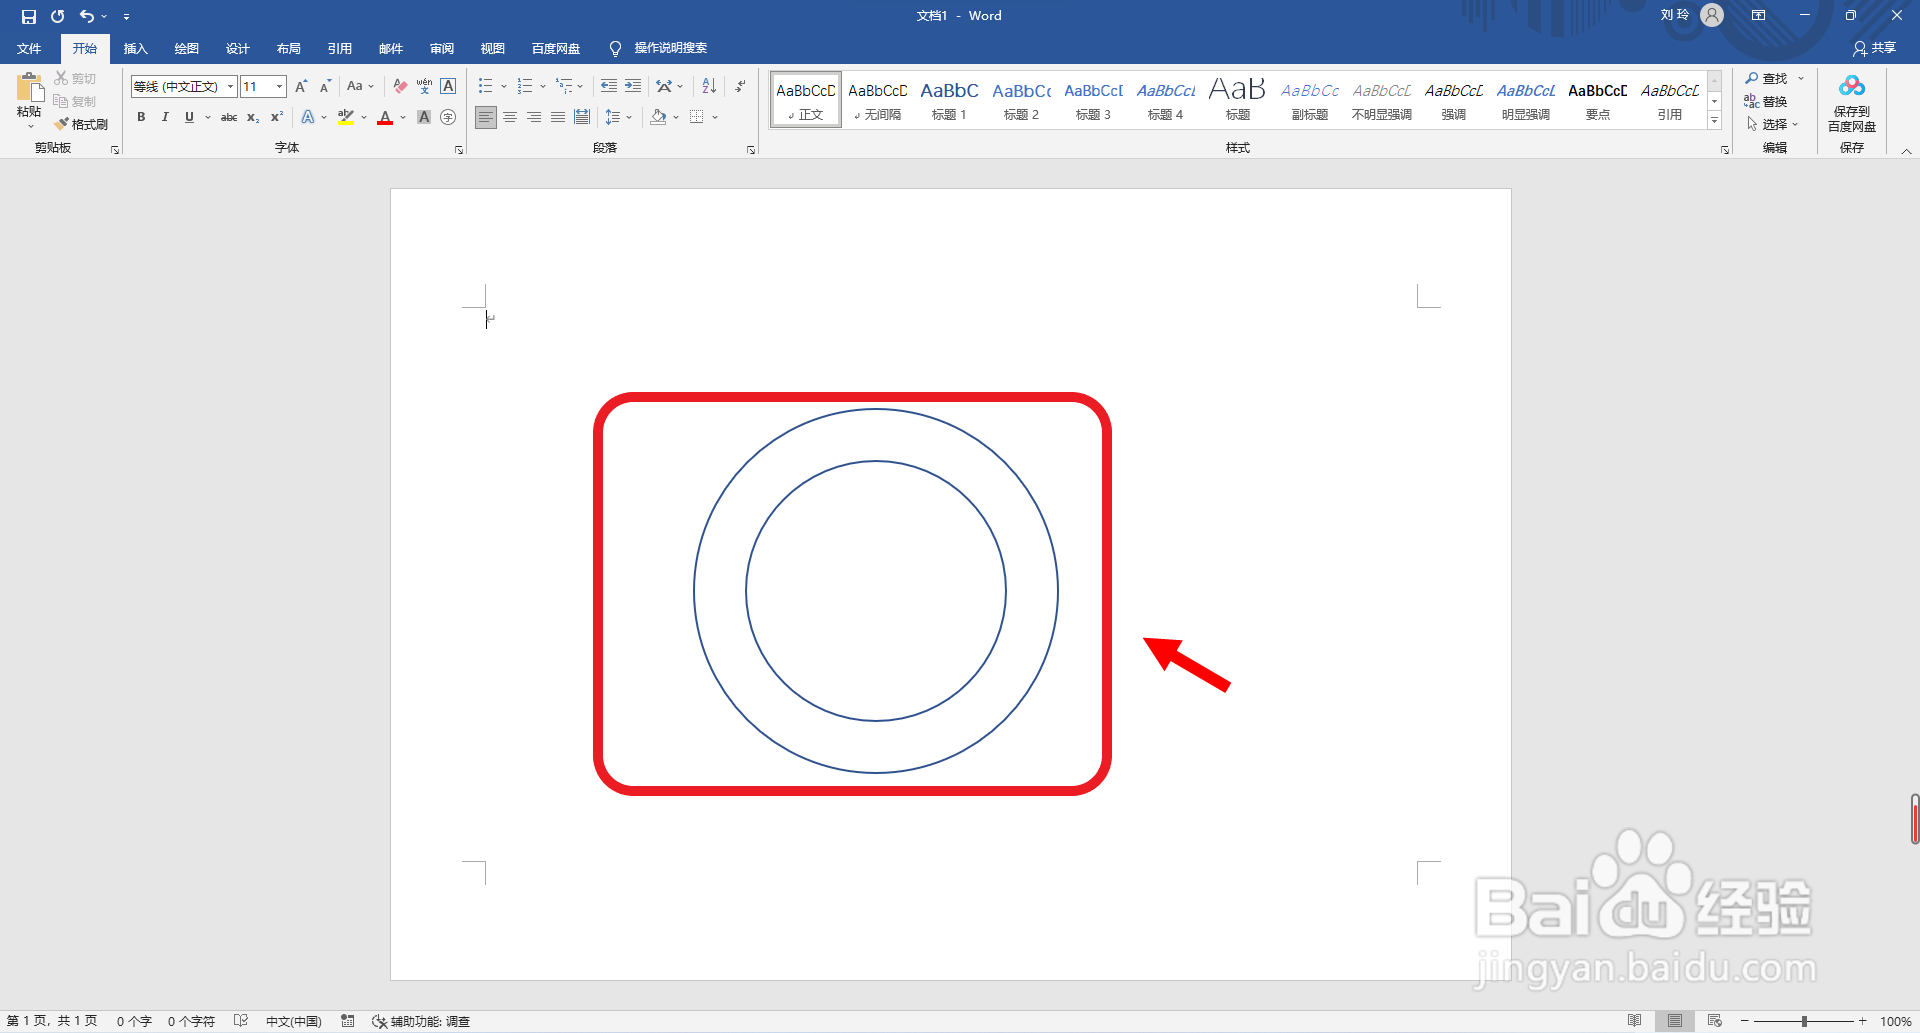Increase paragraph indent
This screenshot has width=1920, height=1033.
pyautogui.click(x=633, y=86)
